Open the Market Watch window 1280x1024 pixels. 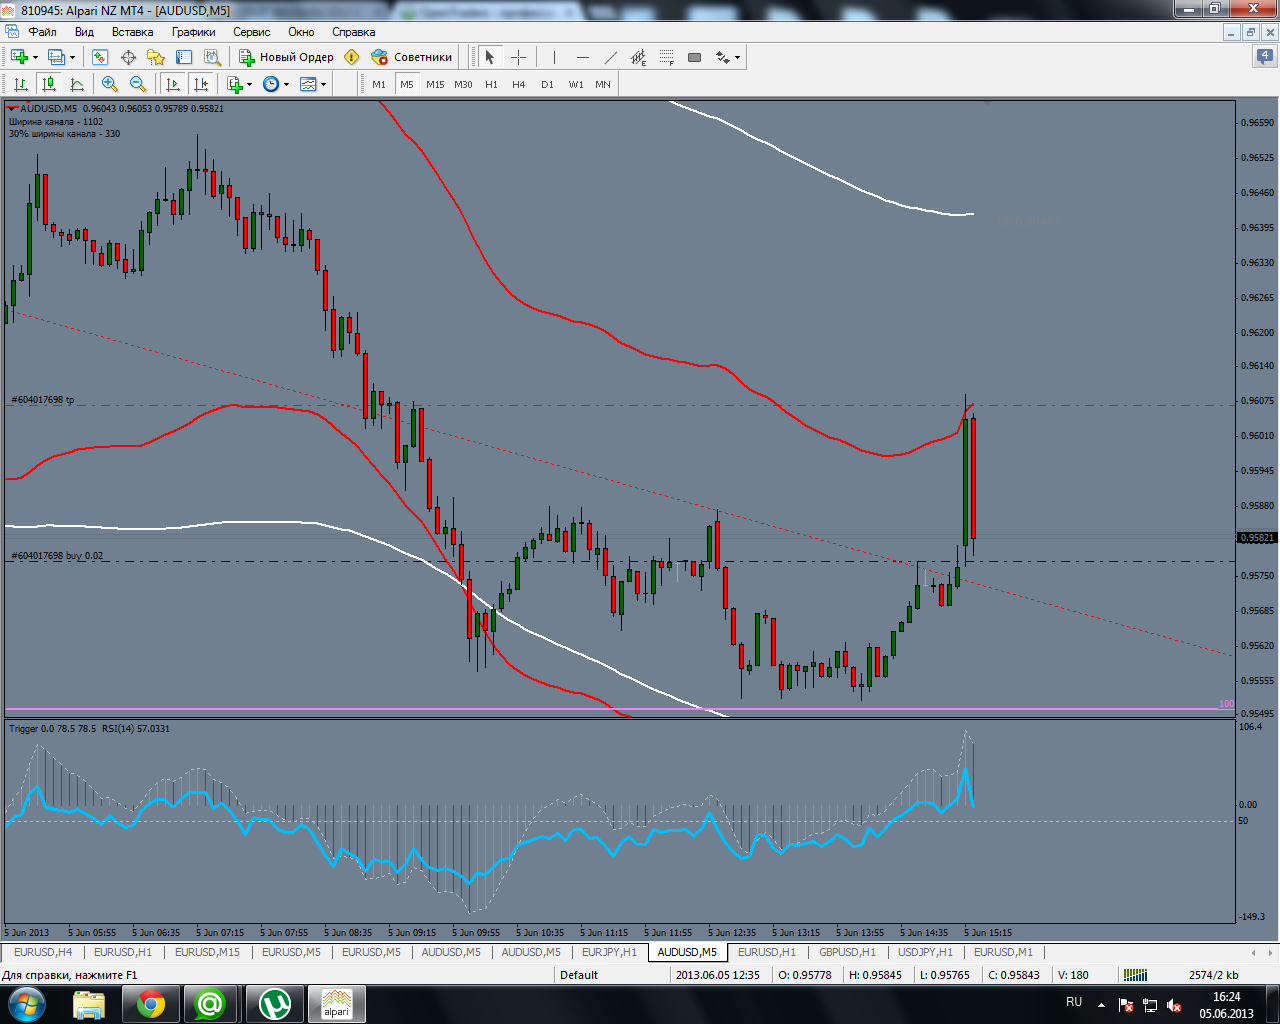click(100, 57)
